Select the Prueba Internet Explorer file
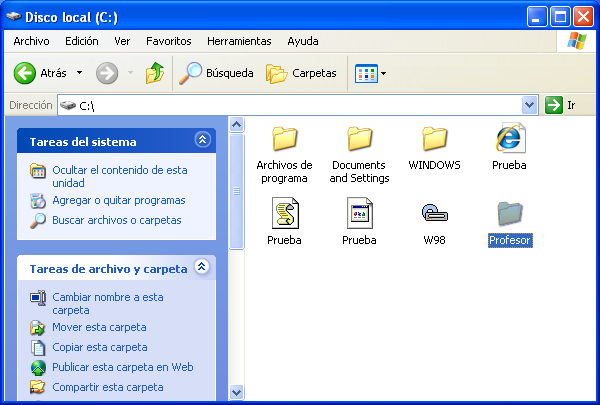The height and width of the screenshot is (405, 600). (x=510, y=139)
